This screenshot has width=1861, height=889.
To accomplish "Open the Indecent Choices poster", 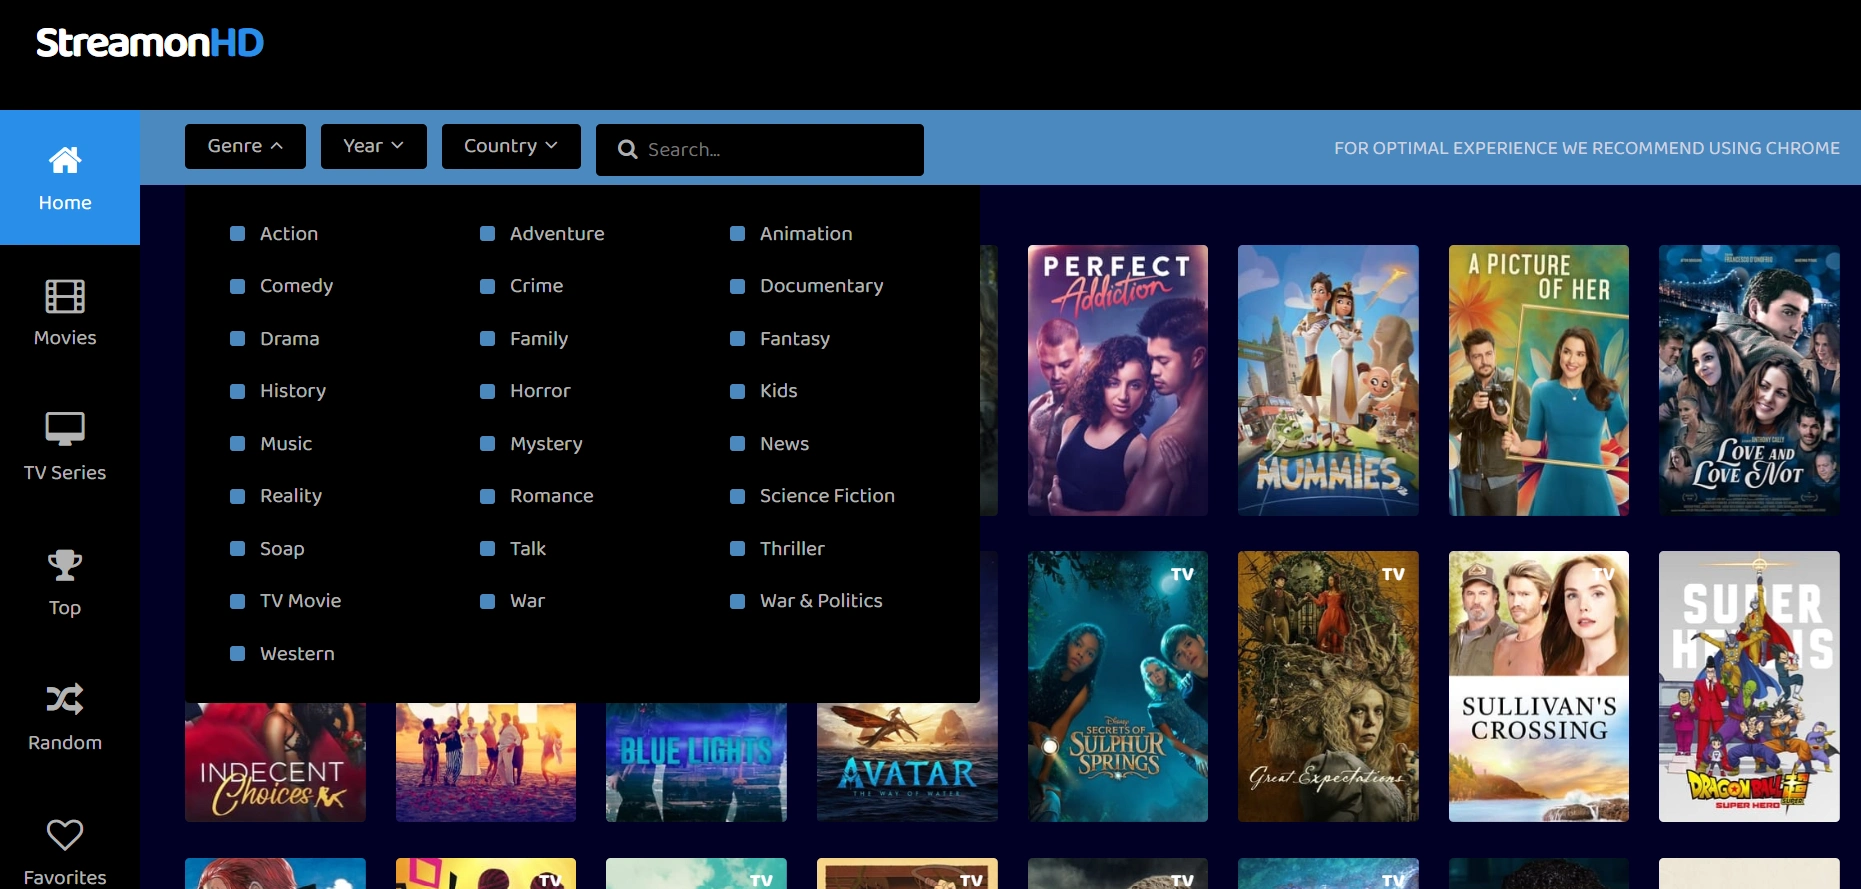I will click(275, 762).
